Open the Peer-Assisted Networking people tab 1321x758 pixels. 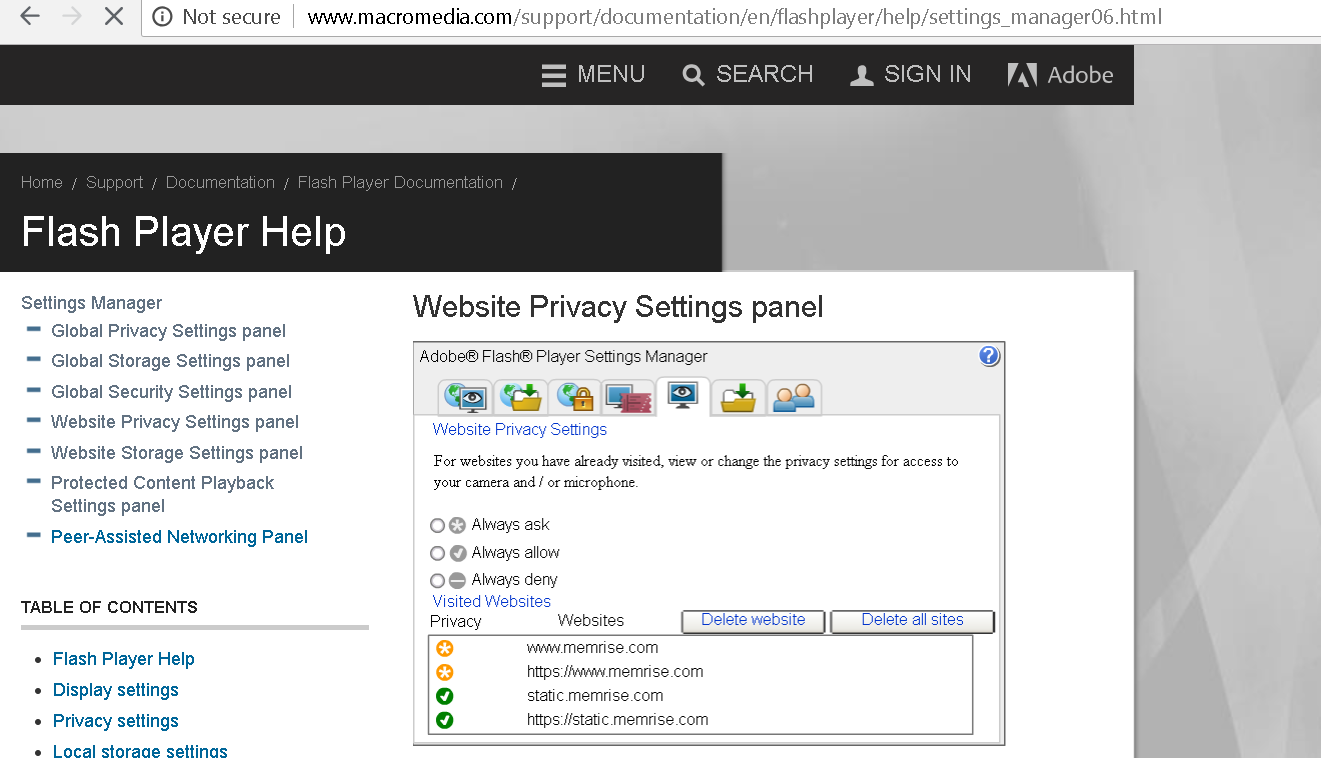pos(794,397)
